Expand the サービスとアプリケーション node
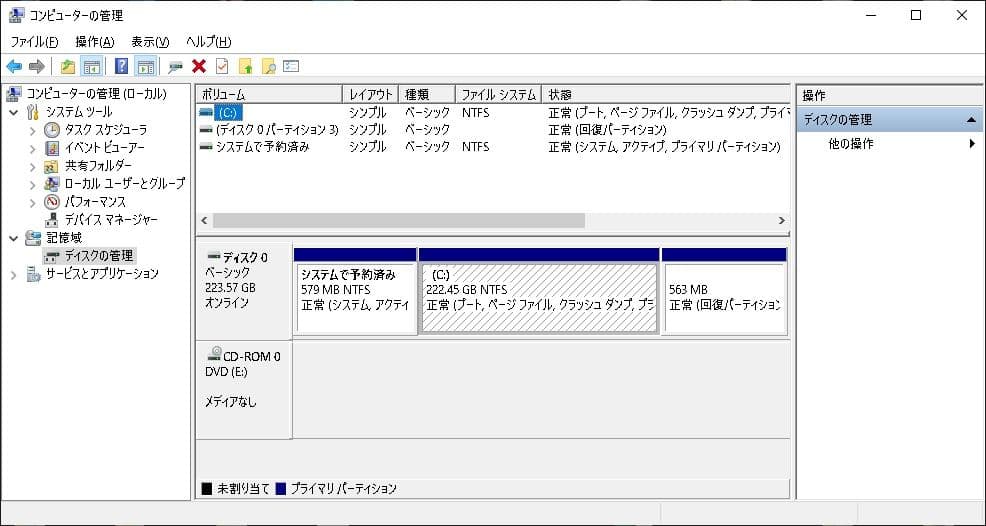This screenshot has width=986, height=526. tap(14, 274)
